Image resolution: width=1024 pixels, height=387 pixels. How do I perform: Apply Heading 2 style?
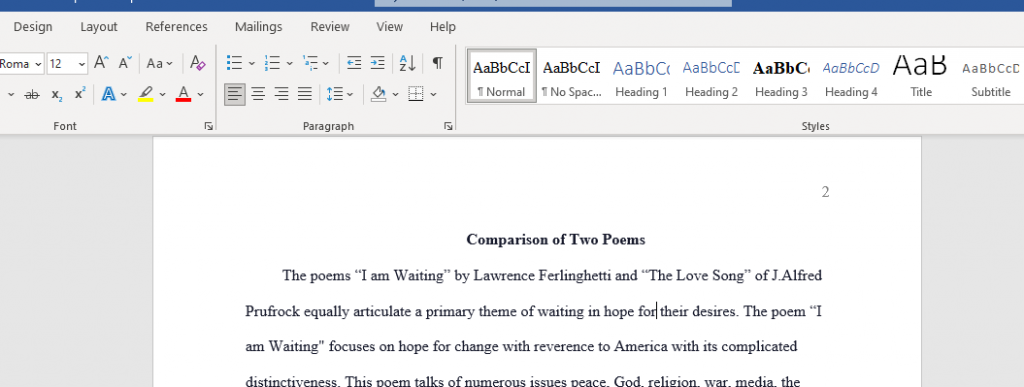(x=711, y=76)
